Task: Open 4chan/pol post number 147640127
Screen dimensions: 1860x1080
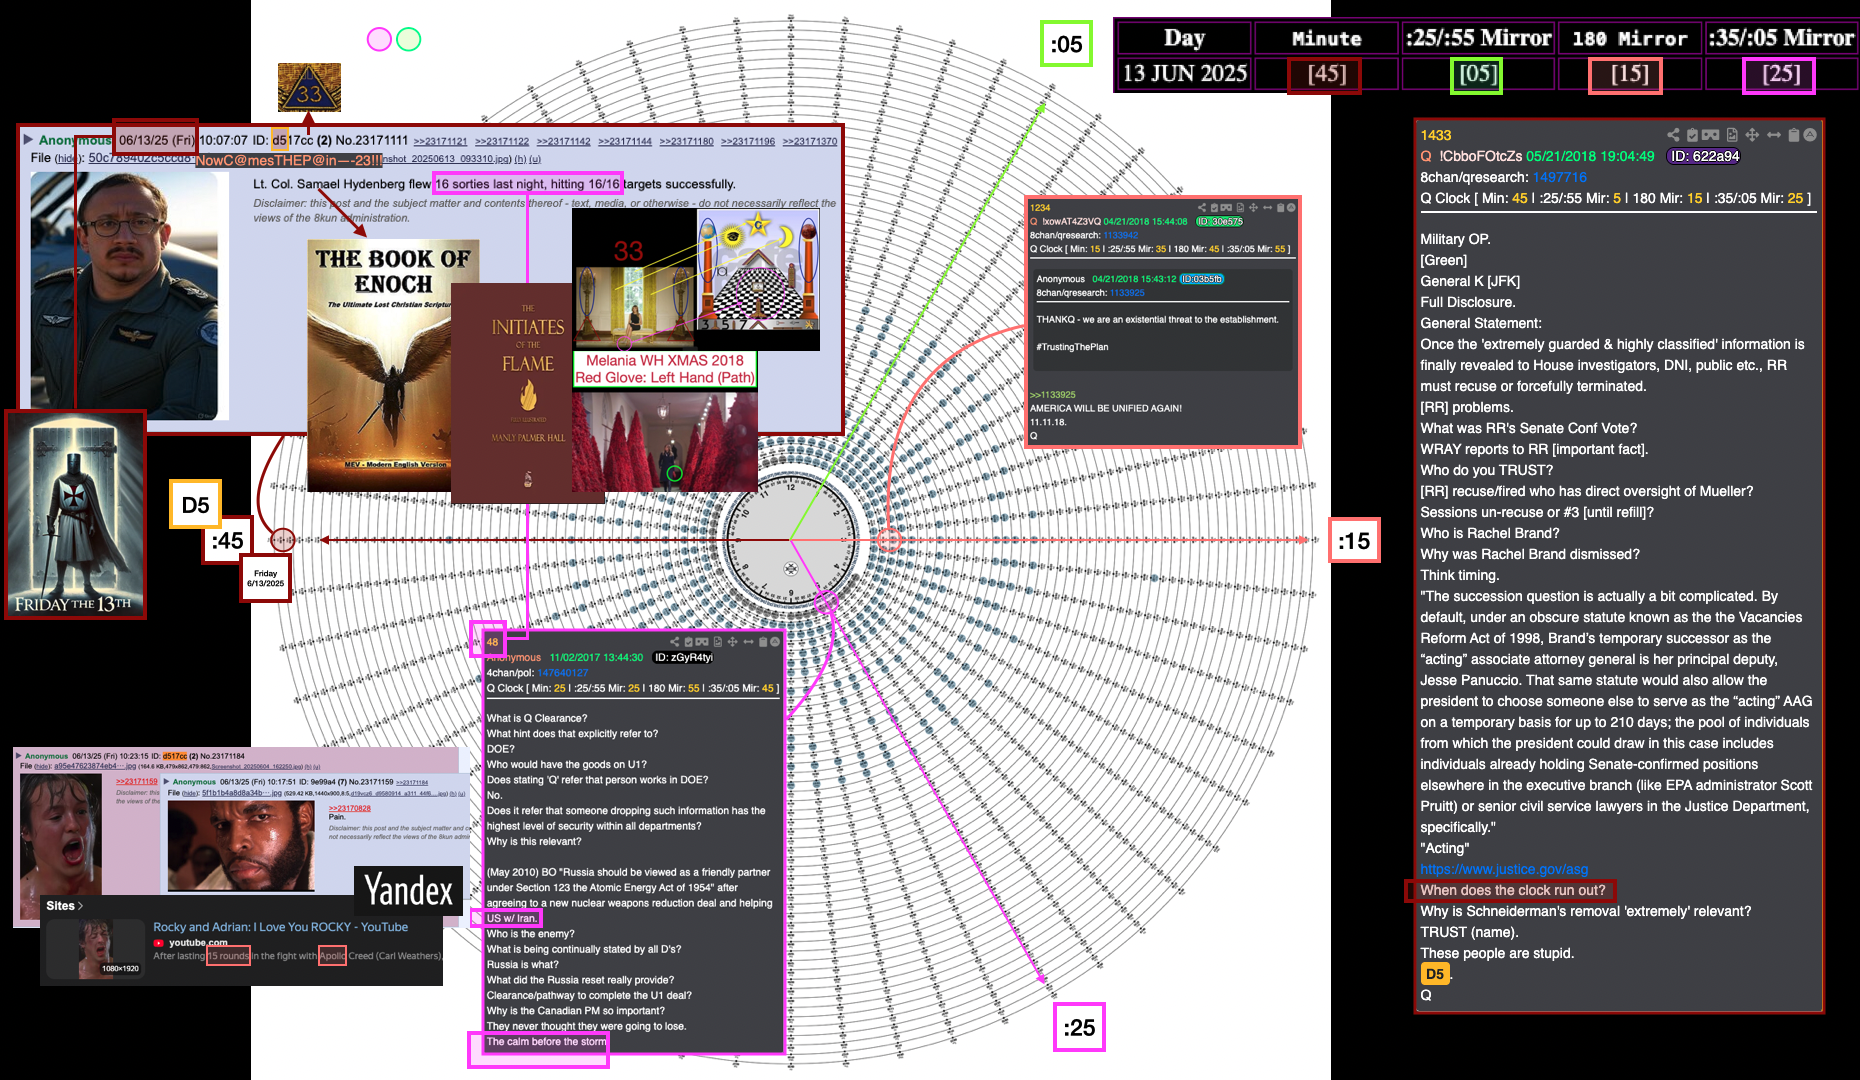Action: pyautogui.click(x=563, y=673)
